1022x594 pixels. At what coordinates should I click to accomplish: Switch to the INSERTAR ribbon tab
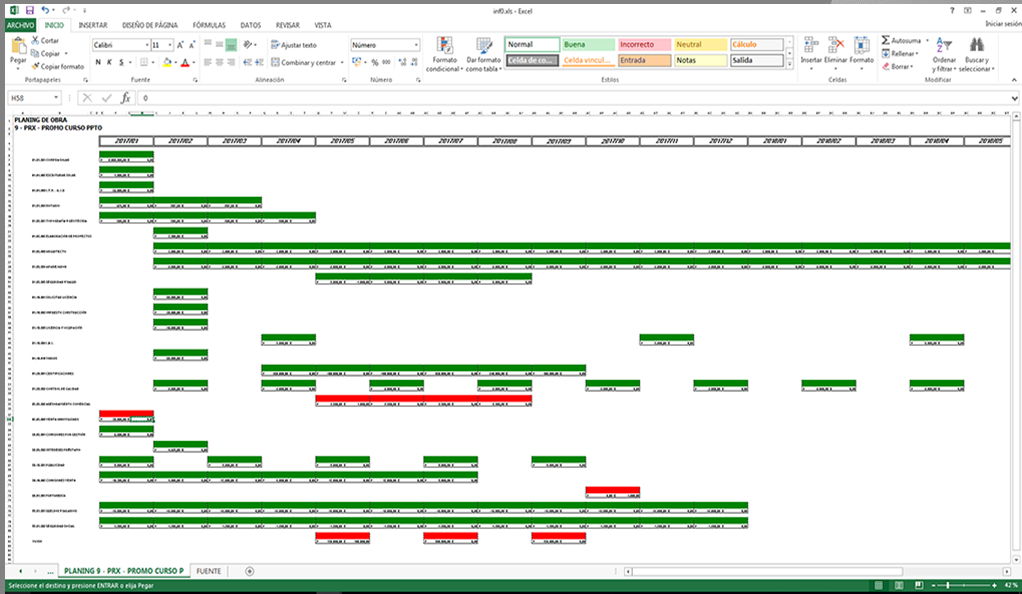[x=93, y=25]
